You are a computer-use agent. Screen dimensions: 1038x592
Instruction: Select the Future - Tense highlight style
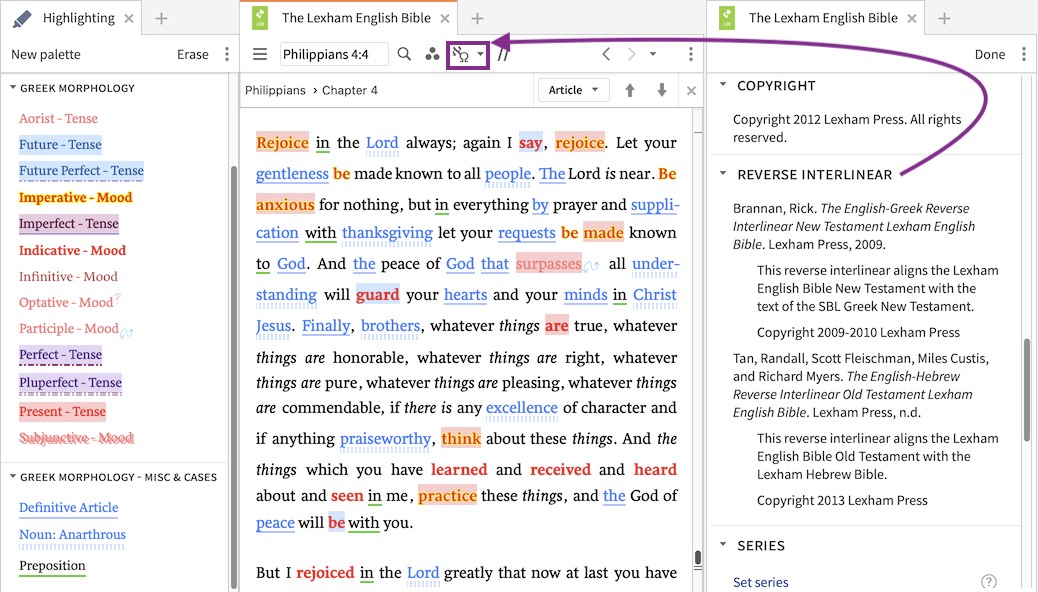tap(60, 144)
